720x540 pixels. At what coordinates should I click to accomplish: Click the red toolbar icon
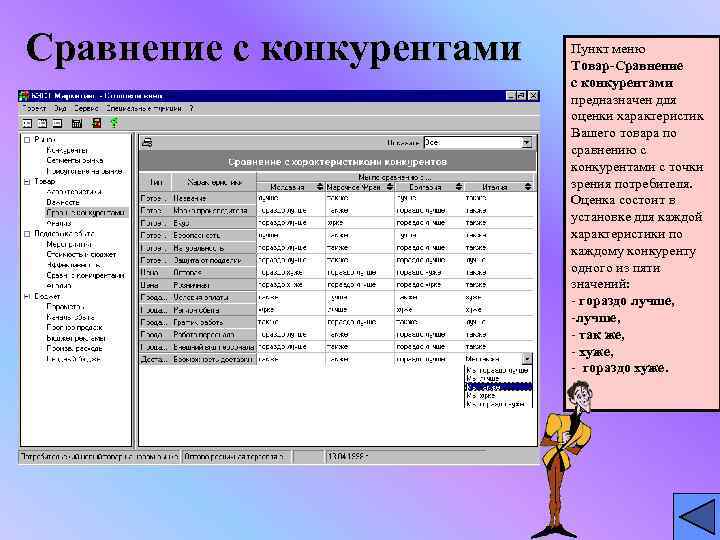(96, 123)
